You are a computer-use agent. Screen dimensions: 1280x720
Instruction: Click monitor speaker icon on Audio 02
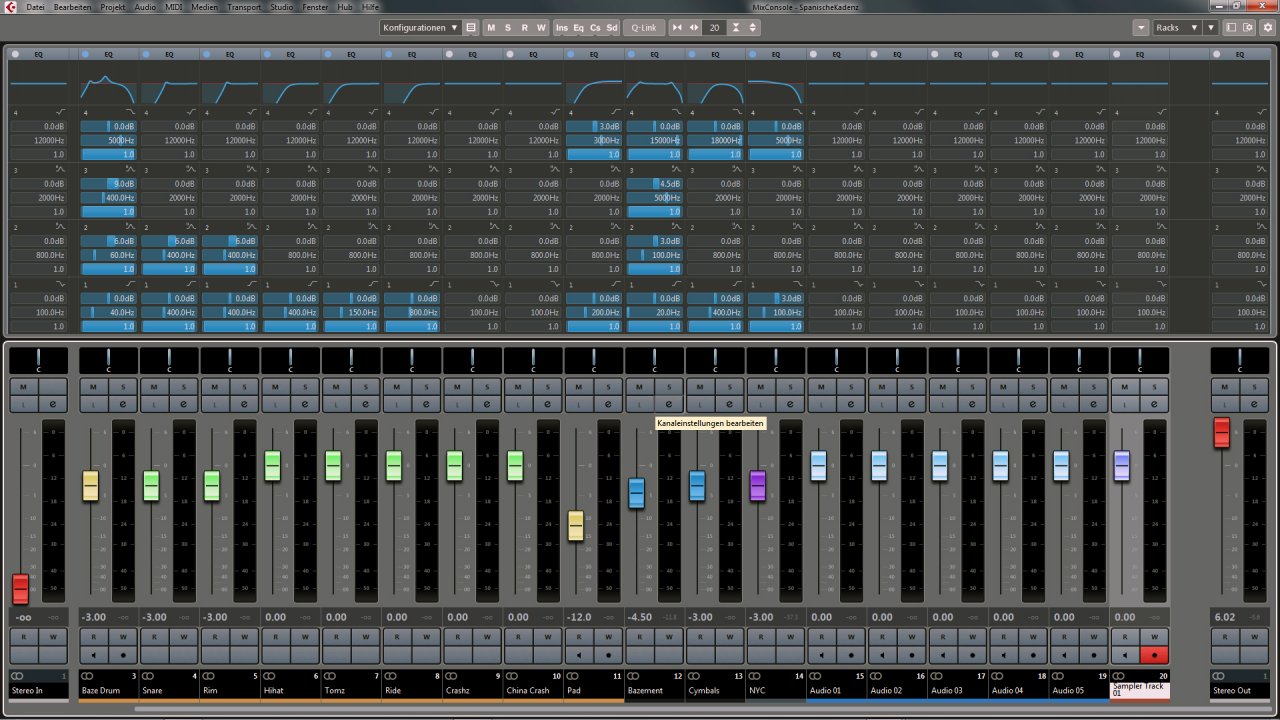pyautogui.click(x=882, y=655)
